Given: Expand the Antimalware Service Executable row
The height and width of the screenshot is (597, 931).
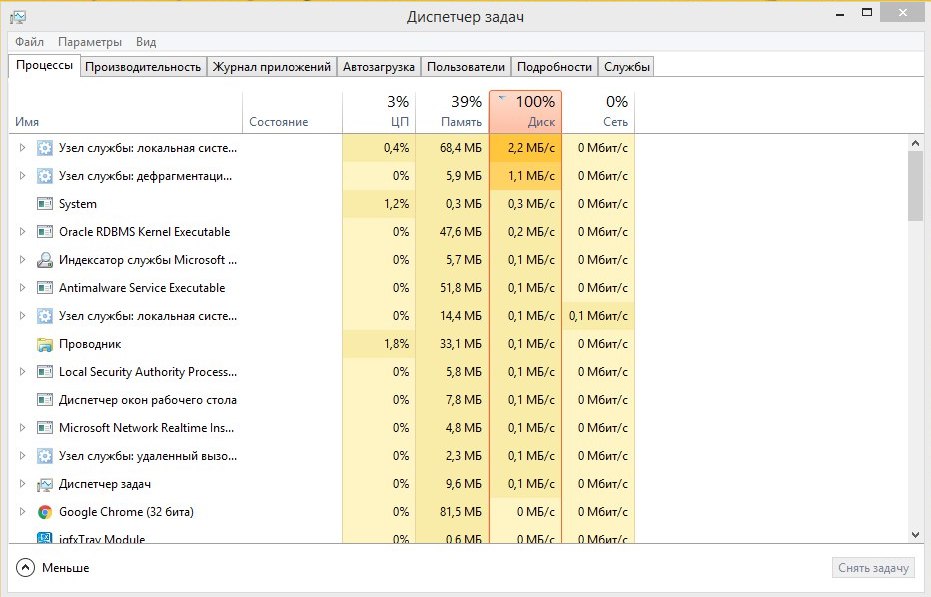Looking at the screenshot, I should coord(22,288).
